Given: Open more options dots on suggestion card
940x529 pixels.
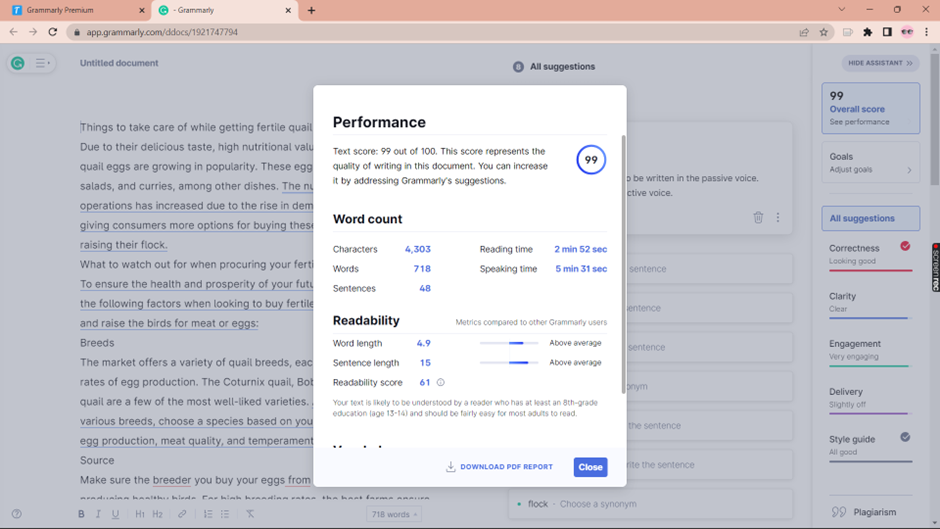Looking at the screenshot, I should point(778,217).
